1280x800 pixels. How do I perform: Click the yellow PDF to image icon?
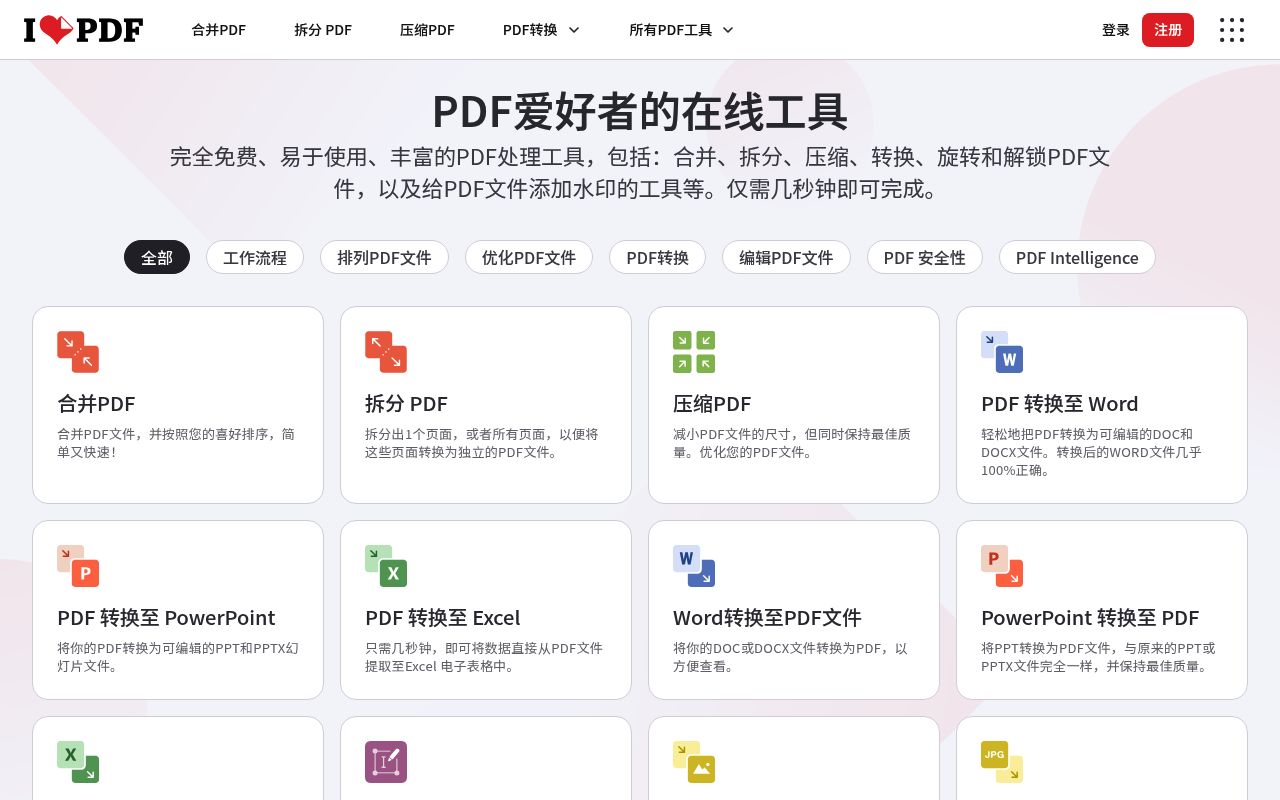[694, 762]
